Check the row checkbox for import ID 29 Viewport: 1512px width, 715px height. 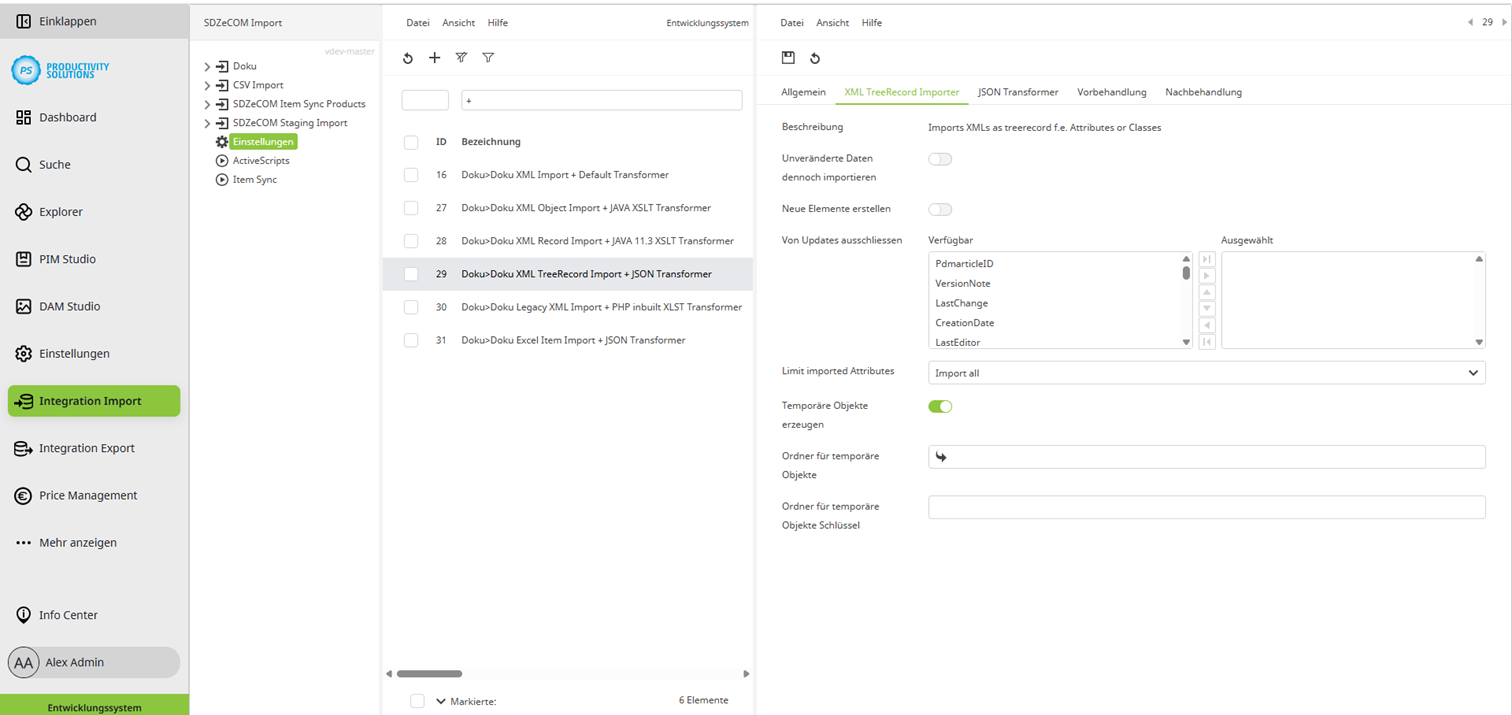(x=410, y=273)
